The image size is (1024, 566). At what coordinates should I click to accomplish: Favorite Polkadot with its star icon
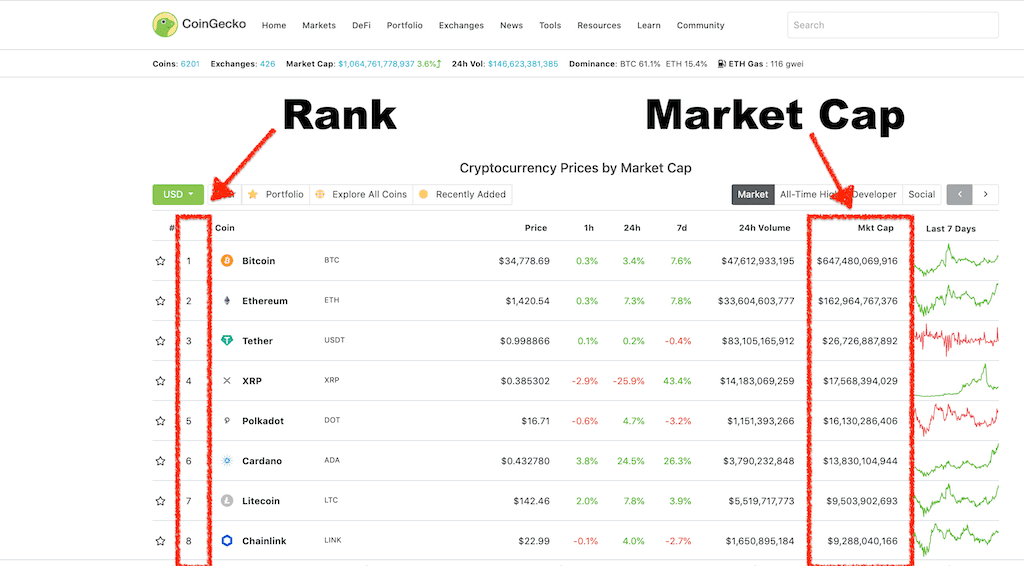pyautogui.click(x=160, y=421)
